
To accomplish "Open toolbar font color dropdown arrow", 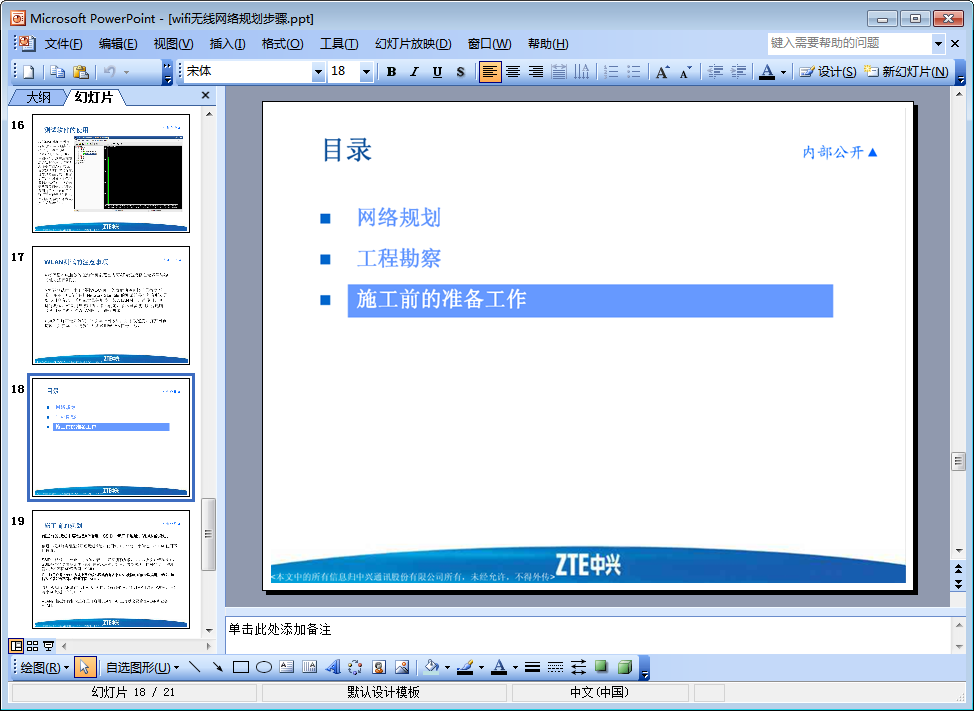I will point(783,72).
